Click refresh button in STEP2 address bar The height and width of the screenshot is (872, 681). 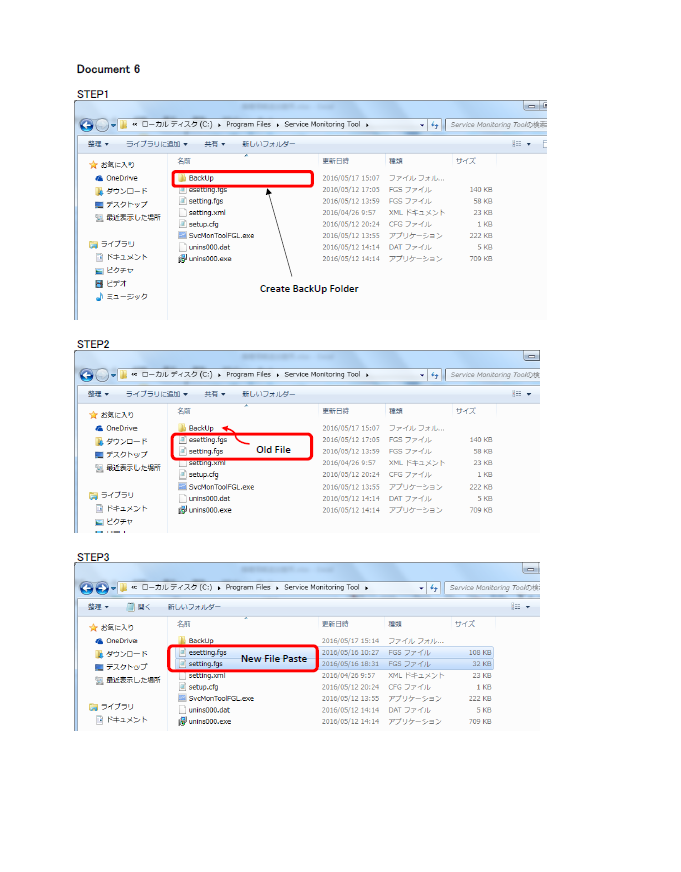coord(435,375)
